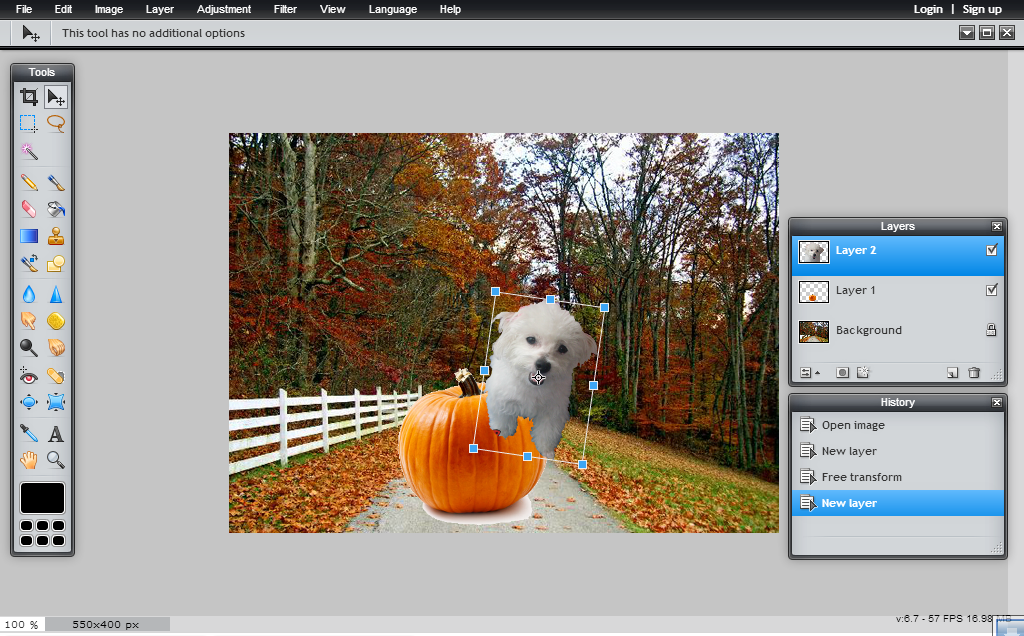The width and height of the screenshot is (1024, 636).
Task: Open the main foreground color swatch
Action: click(42, 498)
